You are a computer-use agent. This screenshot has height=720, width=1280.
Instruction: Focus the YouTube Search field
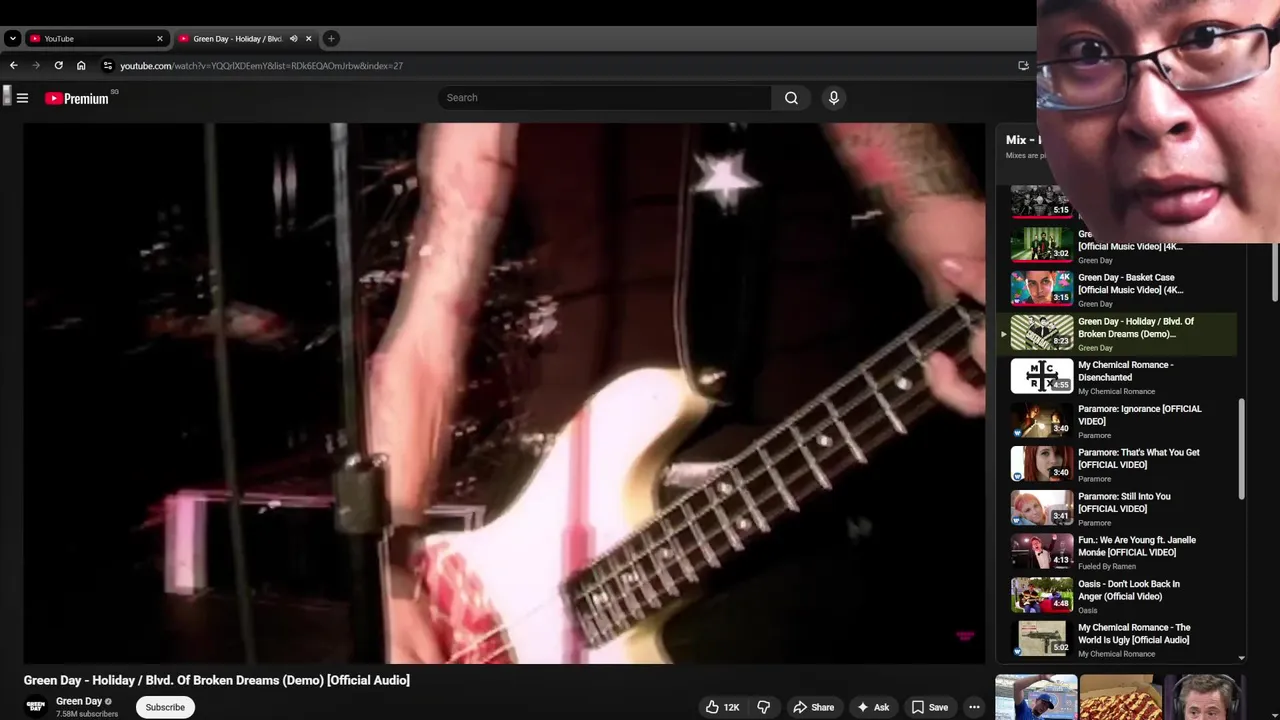point(605,98)
